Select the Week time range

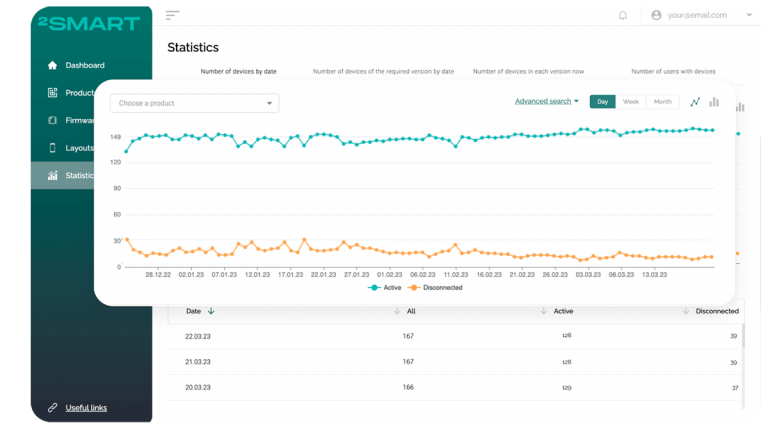631,102
